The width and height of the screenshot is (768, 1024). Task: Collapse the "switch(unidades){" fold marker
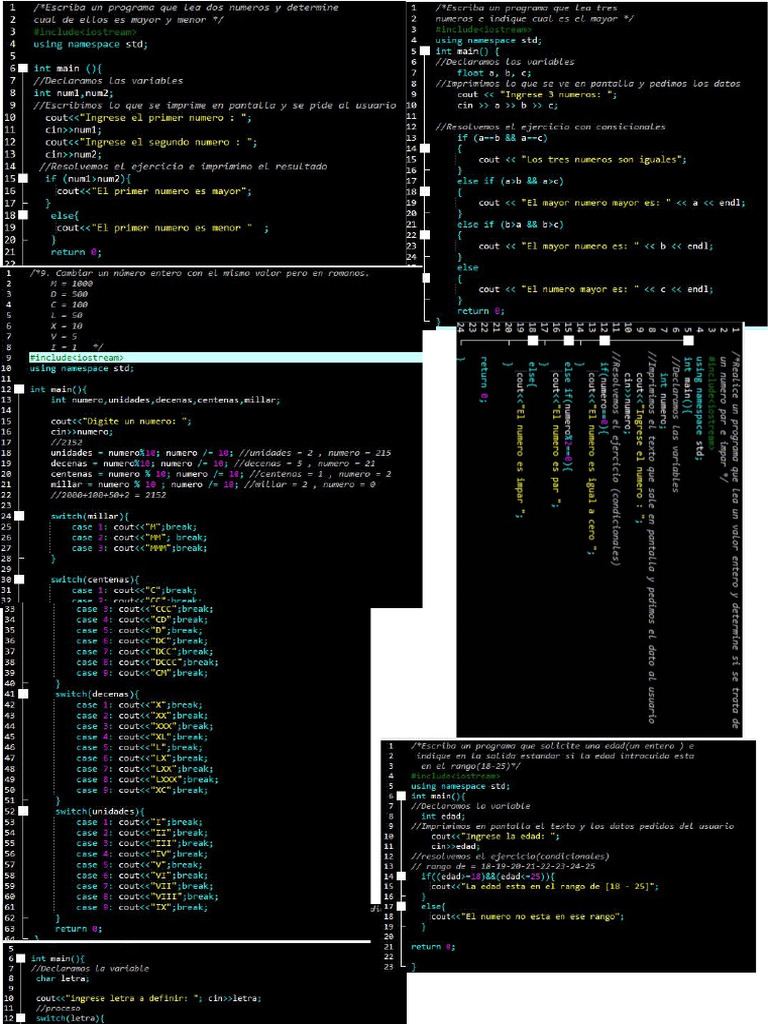(x=22, y=811)
